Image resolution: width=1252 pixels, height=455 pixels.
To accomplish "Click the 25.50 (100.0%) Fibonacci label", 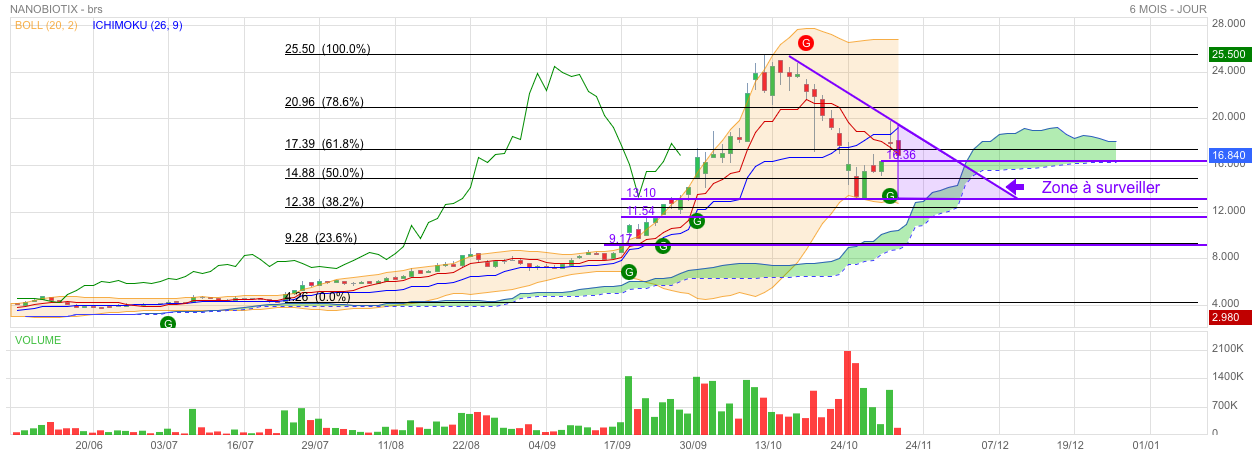I will click(328, 48).
